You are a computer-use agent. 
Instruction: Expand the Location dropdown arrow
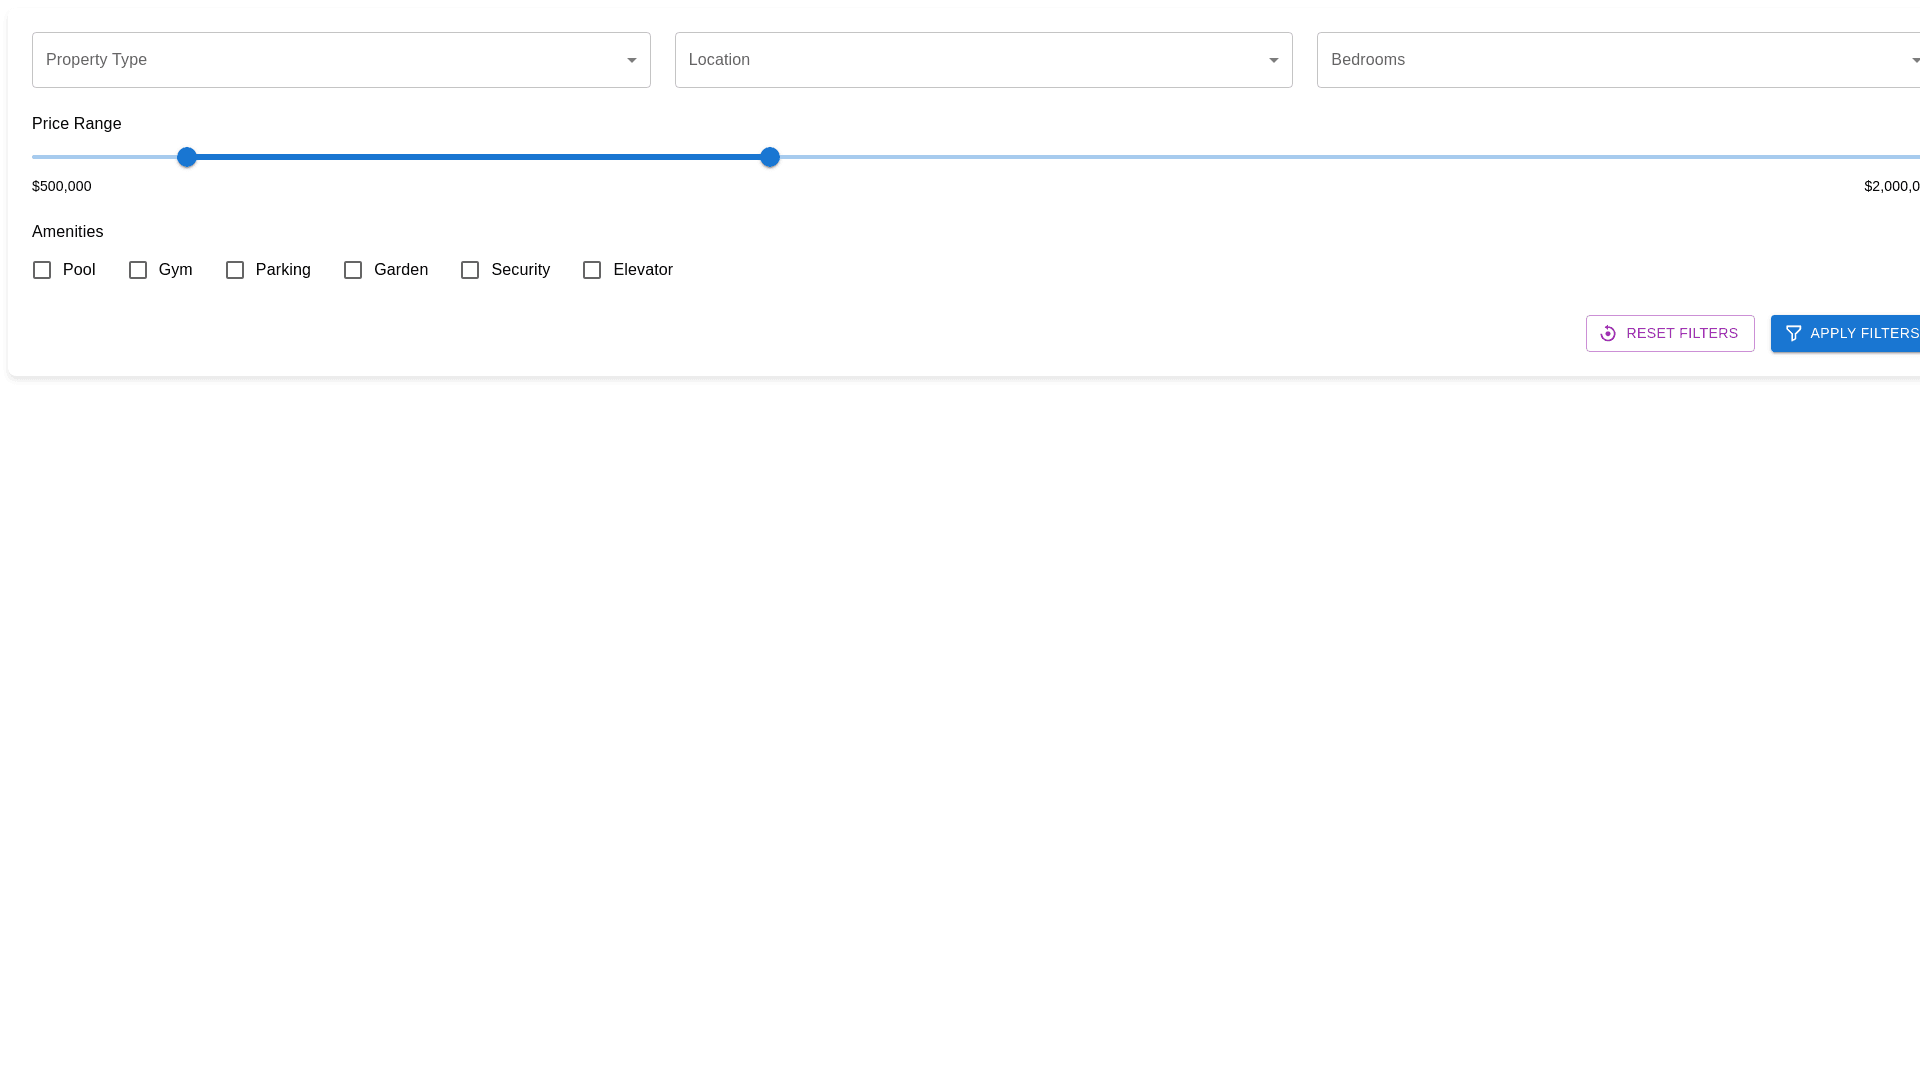[1273, 61]
